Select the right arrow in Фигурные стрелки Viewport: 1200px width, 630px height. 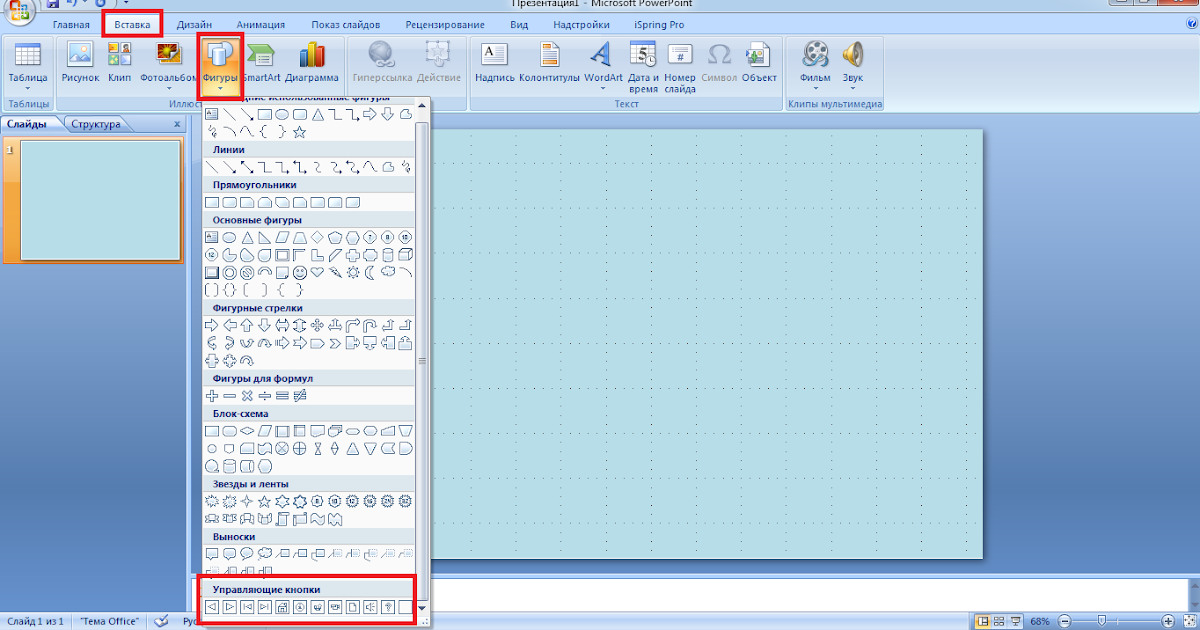tap(211, 325)
